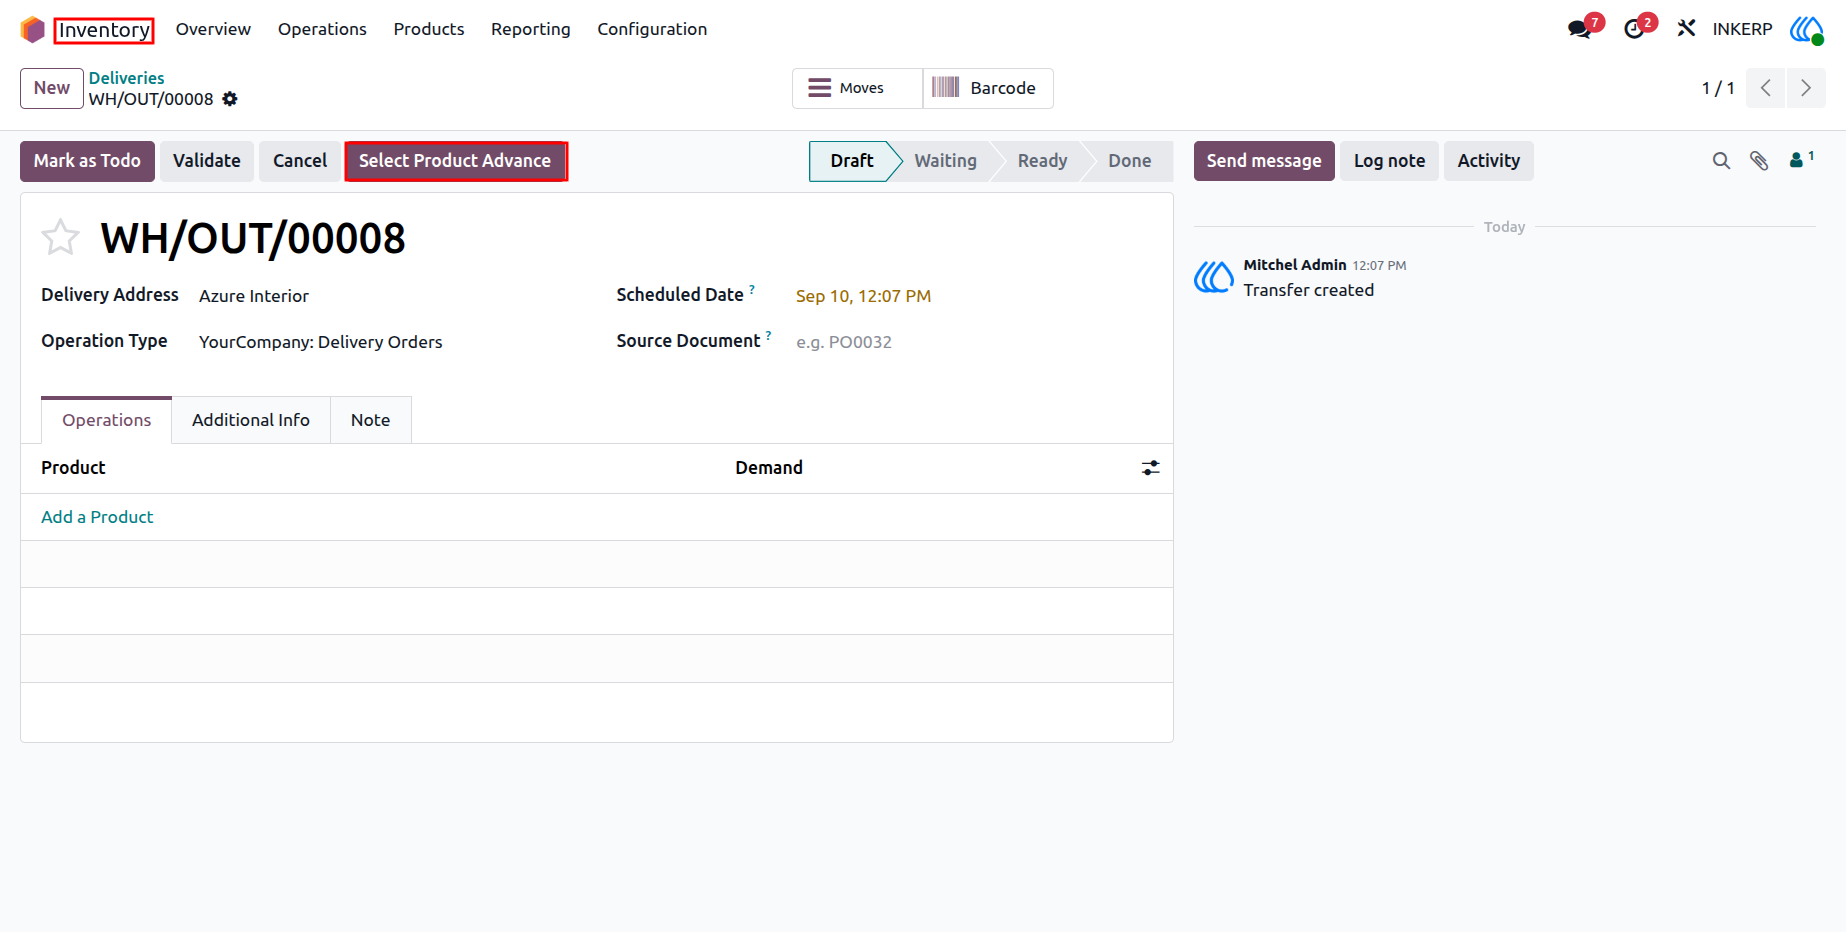Schedule an Activity

[1488, 161]
